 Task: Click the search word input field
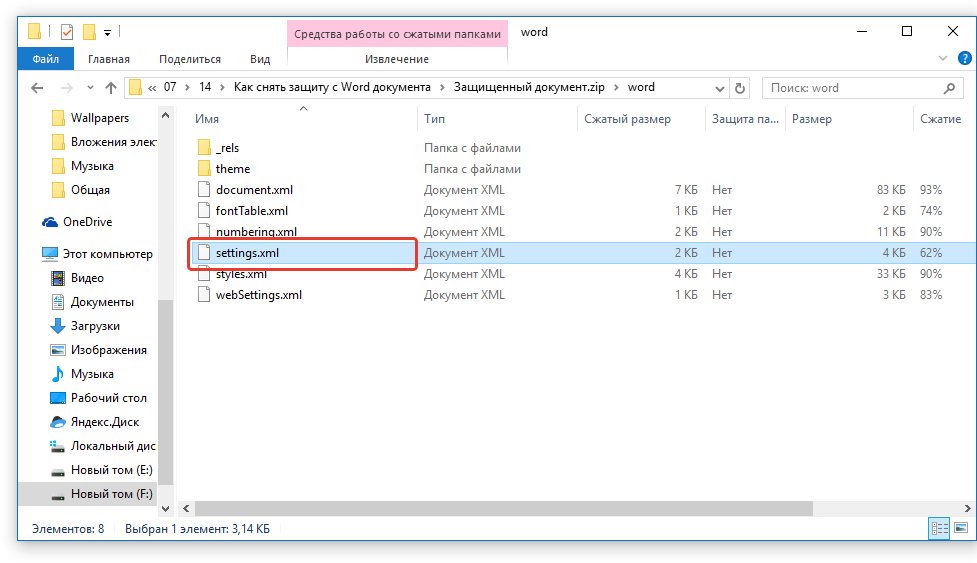[x=852, y=88]
